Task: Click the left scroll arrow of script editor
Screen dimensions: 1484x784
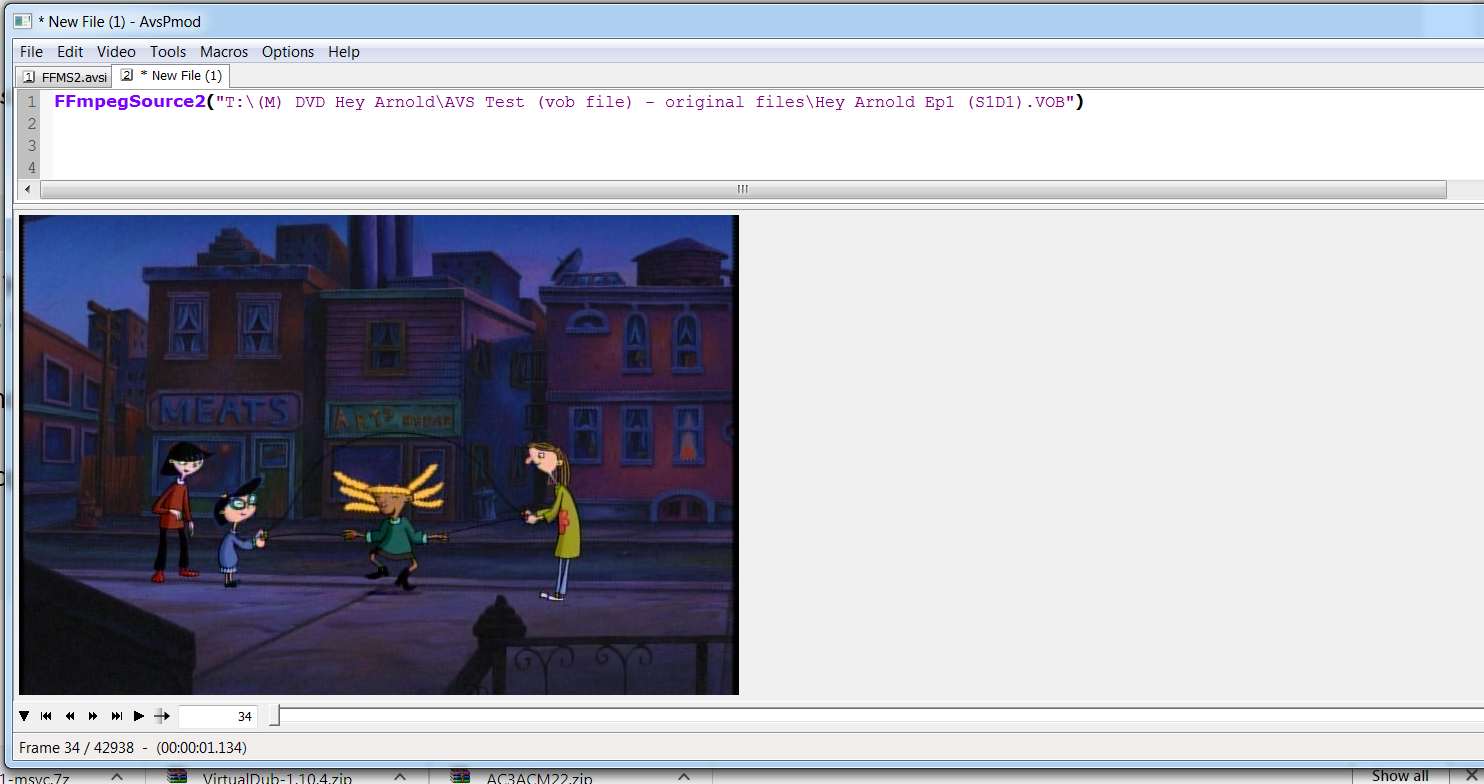Action: [28, 189]
